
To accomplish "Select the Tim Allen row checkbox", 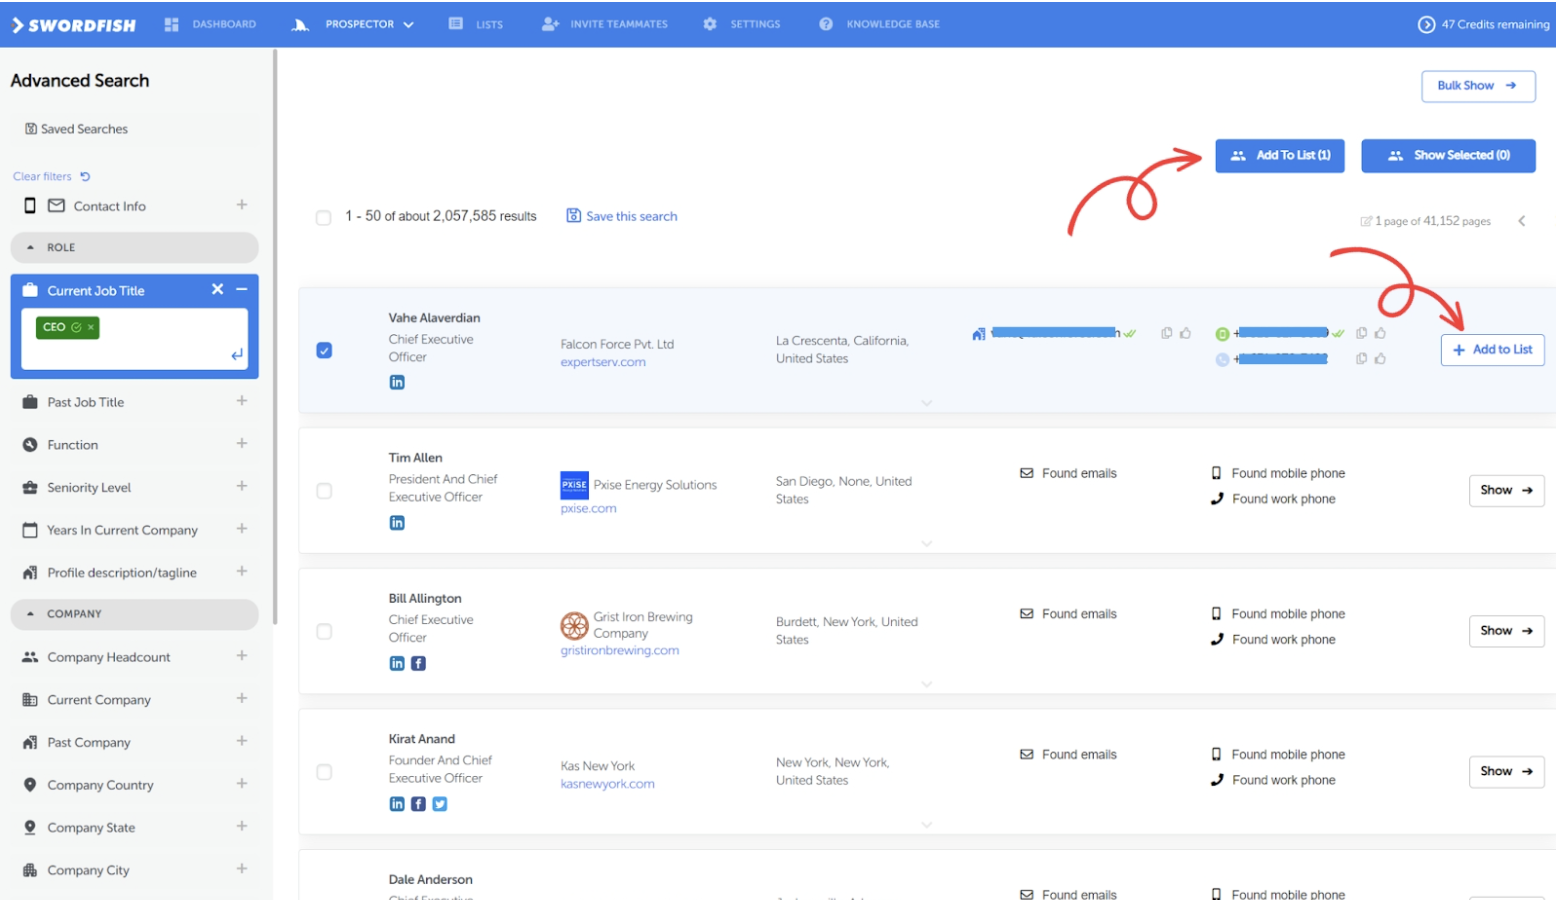I will click(324, 491).
